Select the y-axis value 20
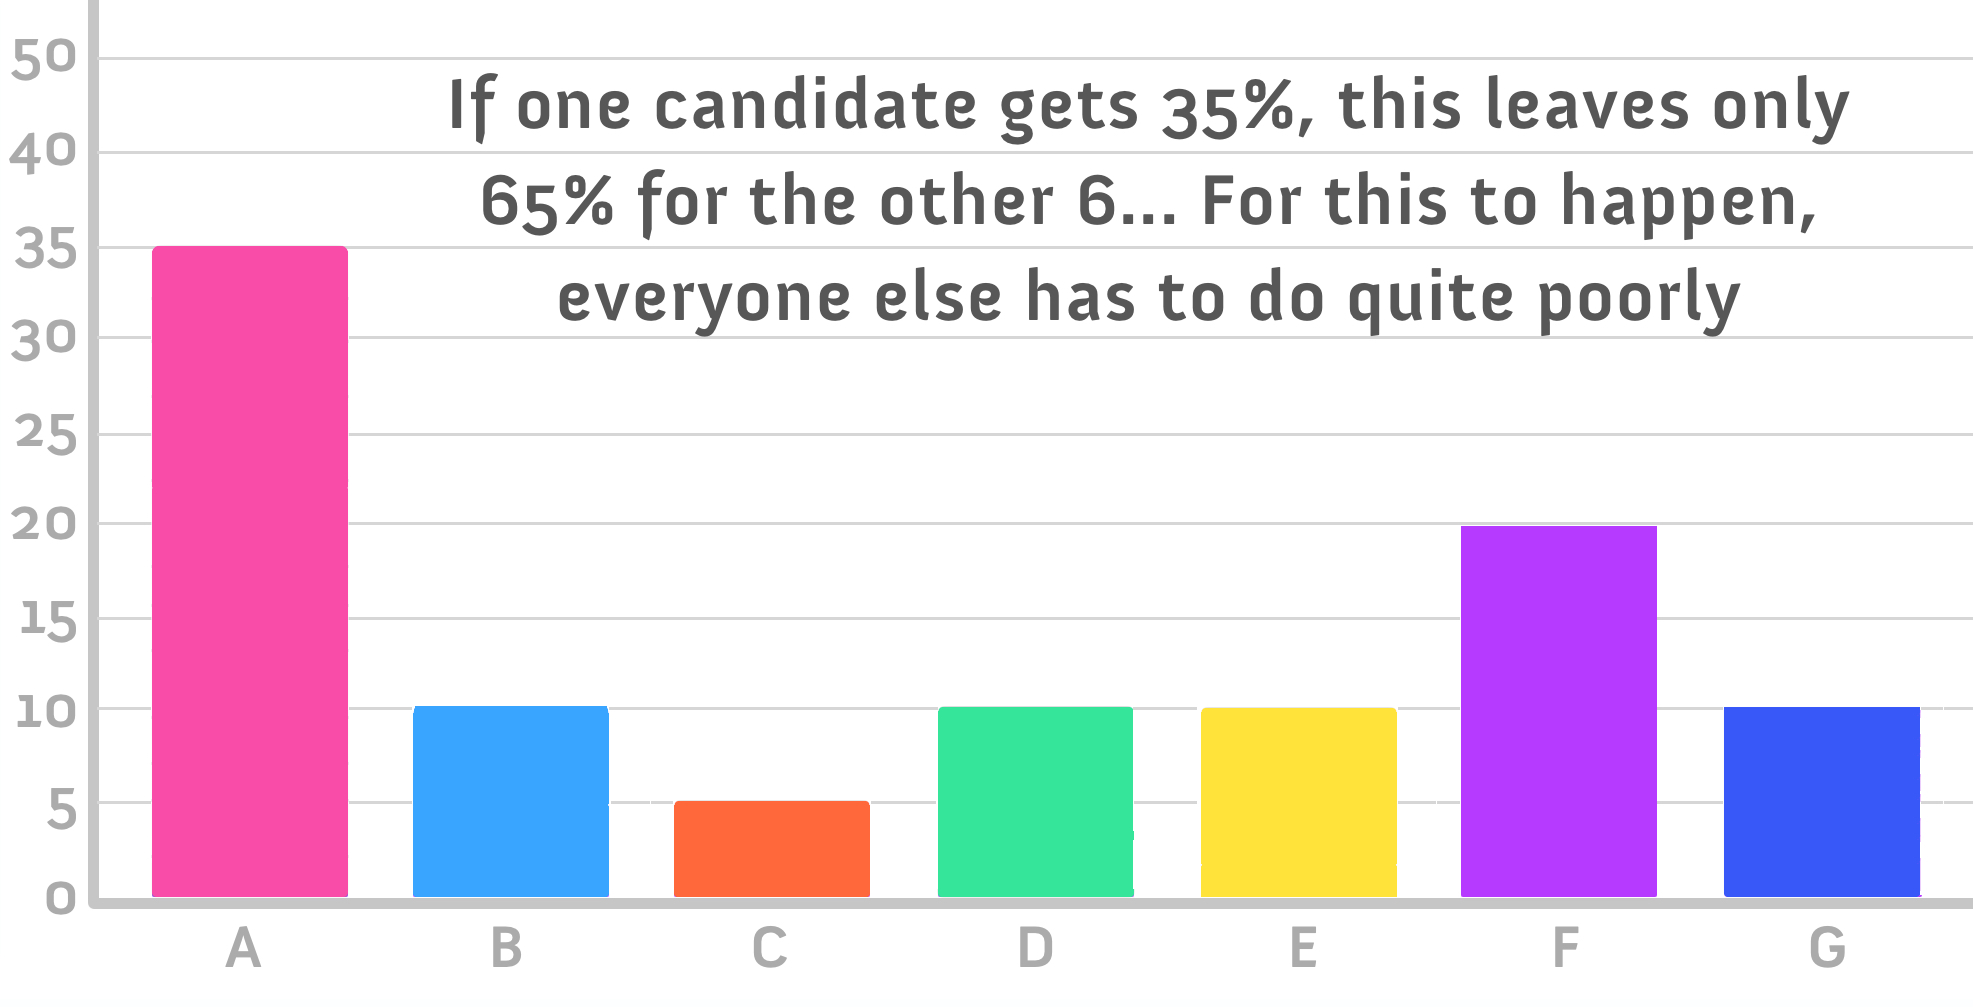This screenshot has height=1007, width=1973. coord(44,524)
